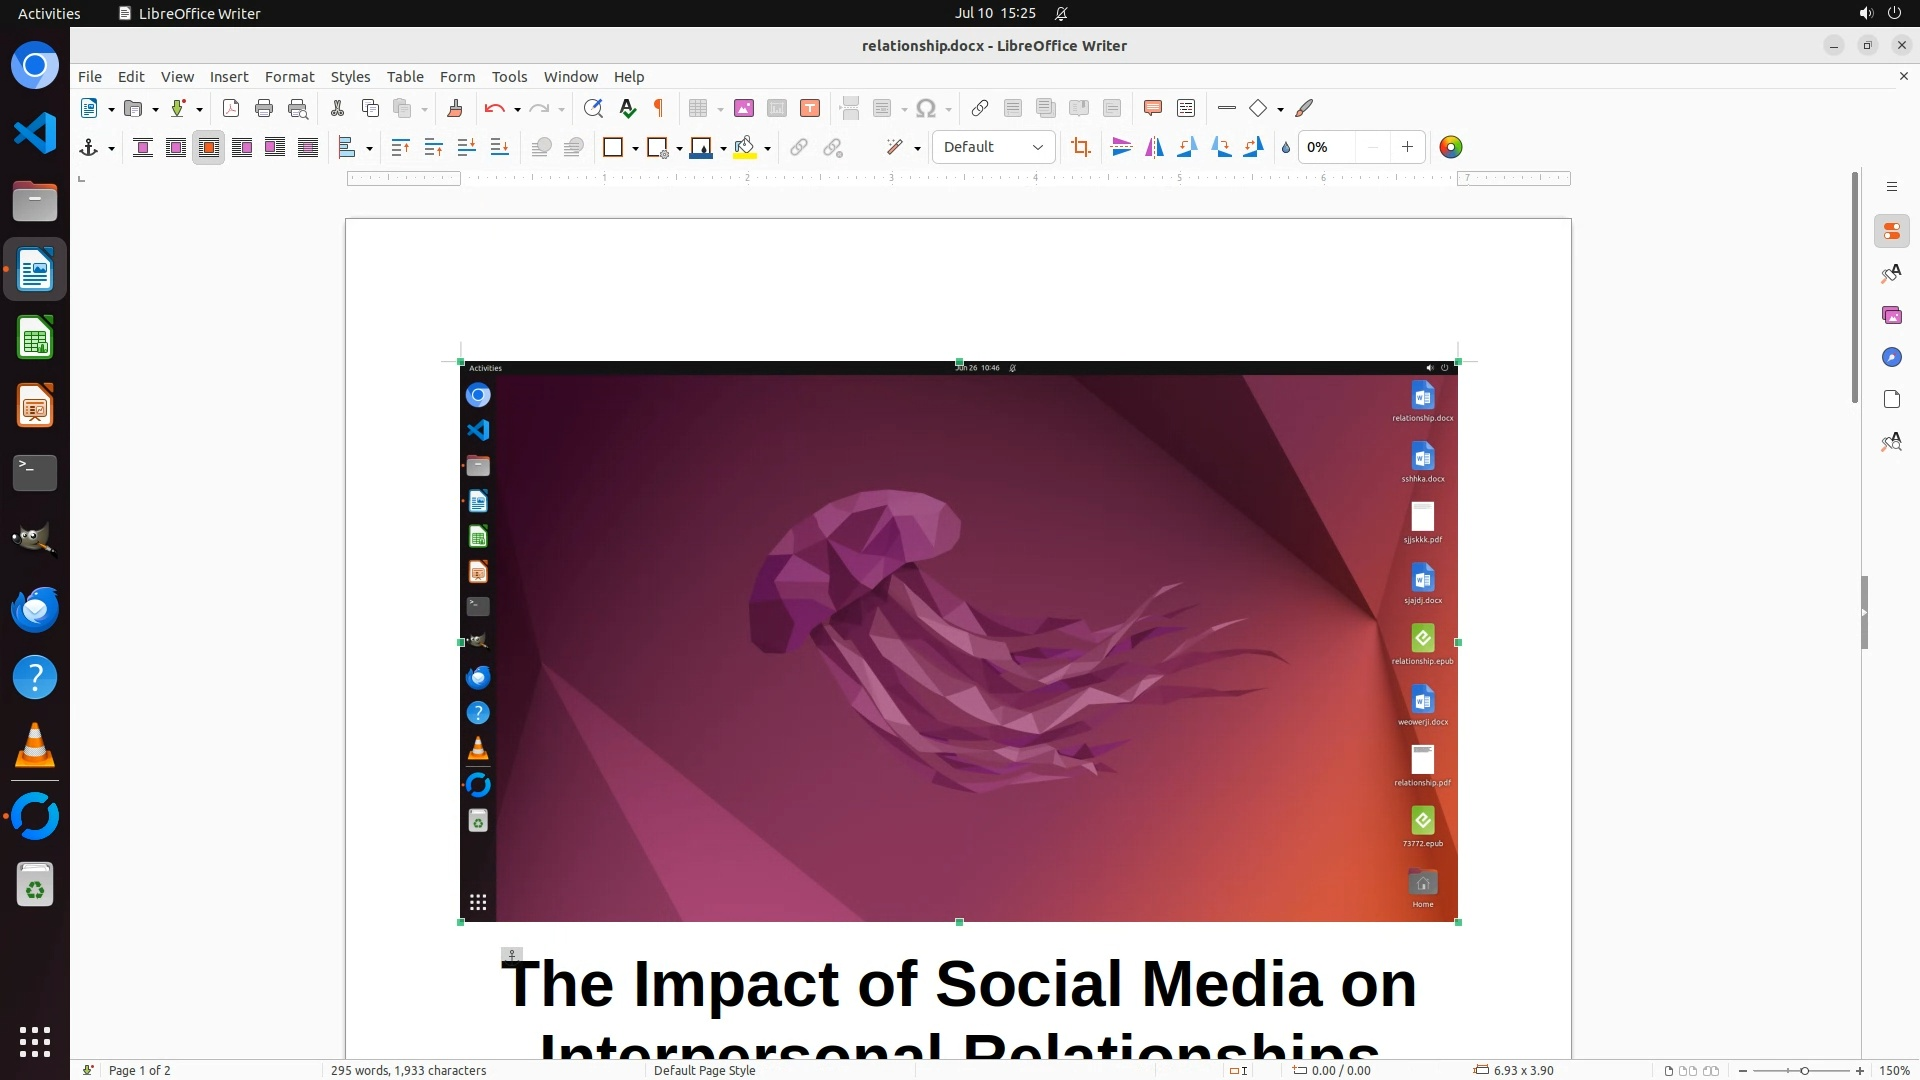Open Thunderbird from the dock

click(35, 609)
